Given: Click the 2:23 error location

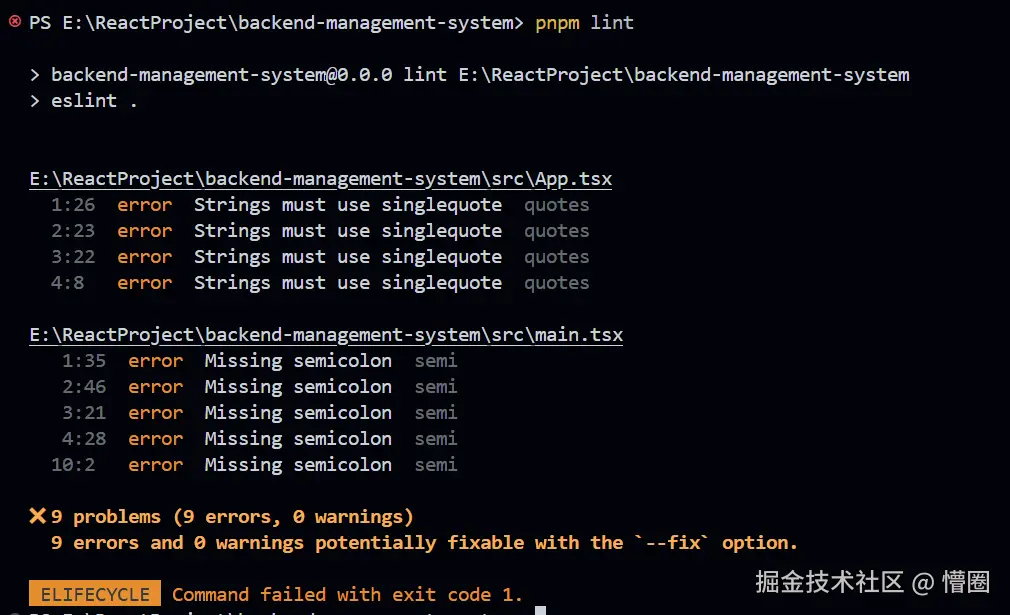Looking at the screenshot, I should [x=73, y=231].
